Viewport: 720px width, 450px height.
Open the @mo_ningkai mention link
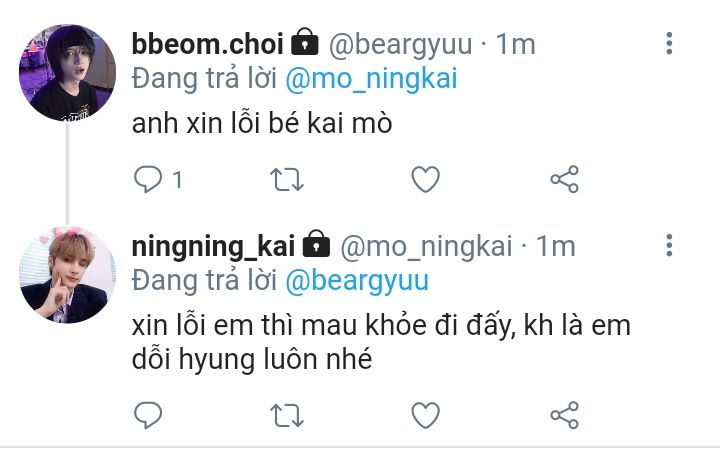point(371,79)
